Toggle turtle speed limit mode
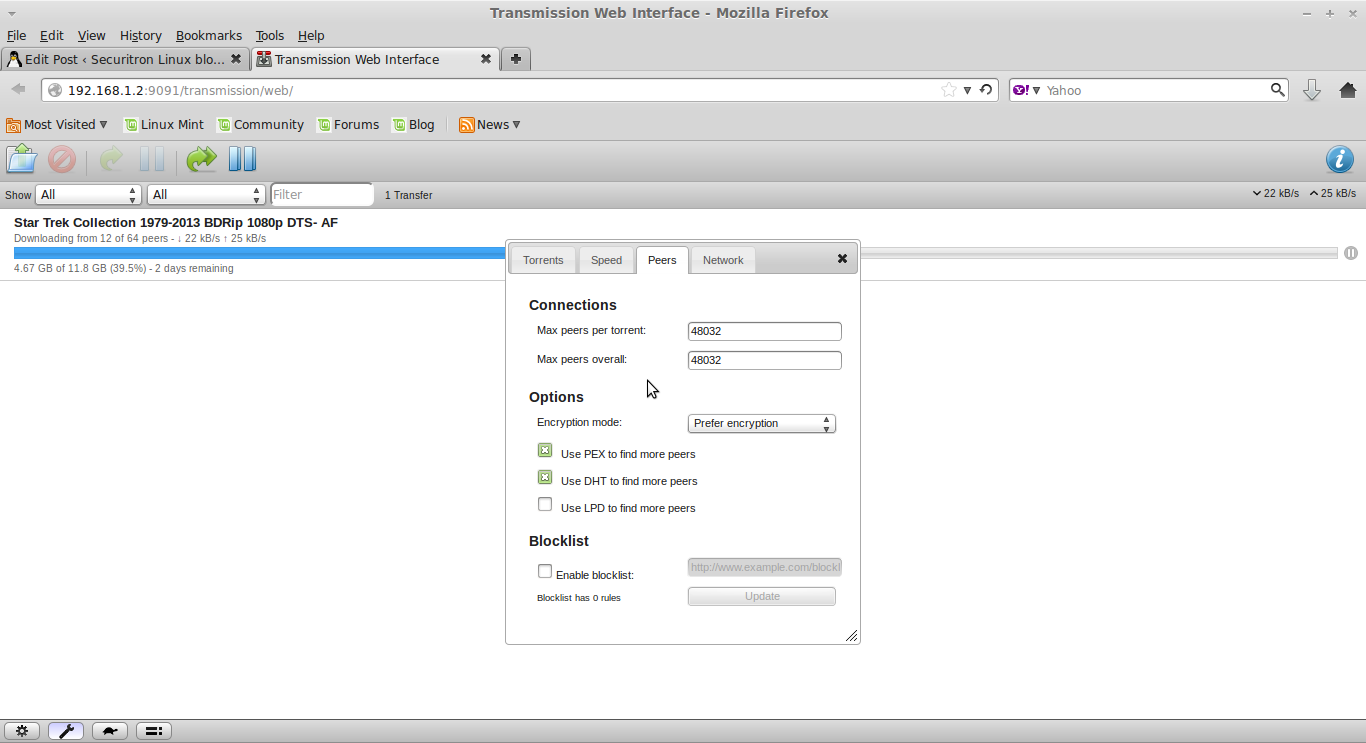Viewport: 1366px width, 743px height. coord(110,731)
